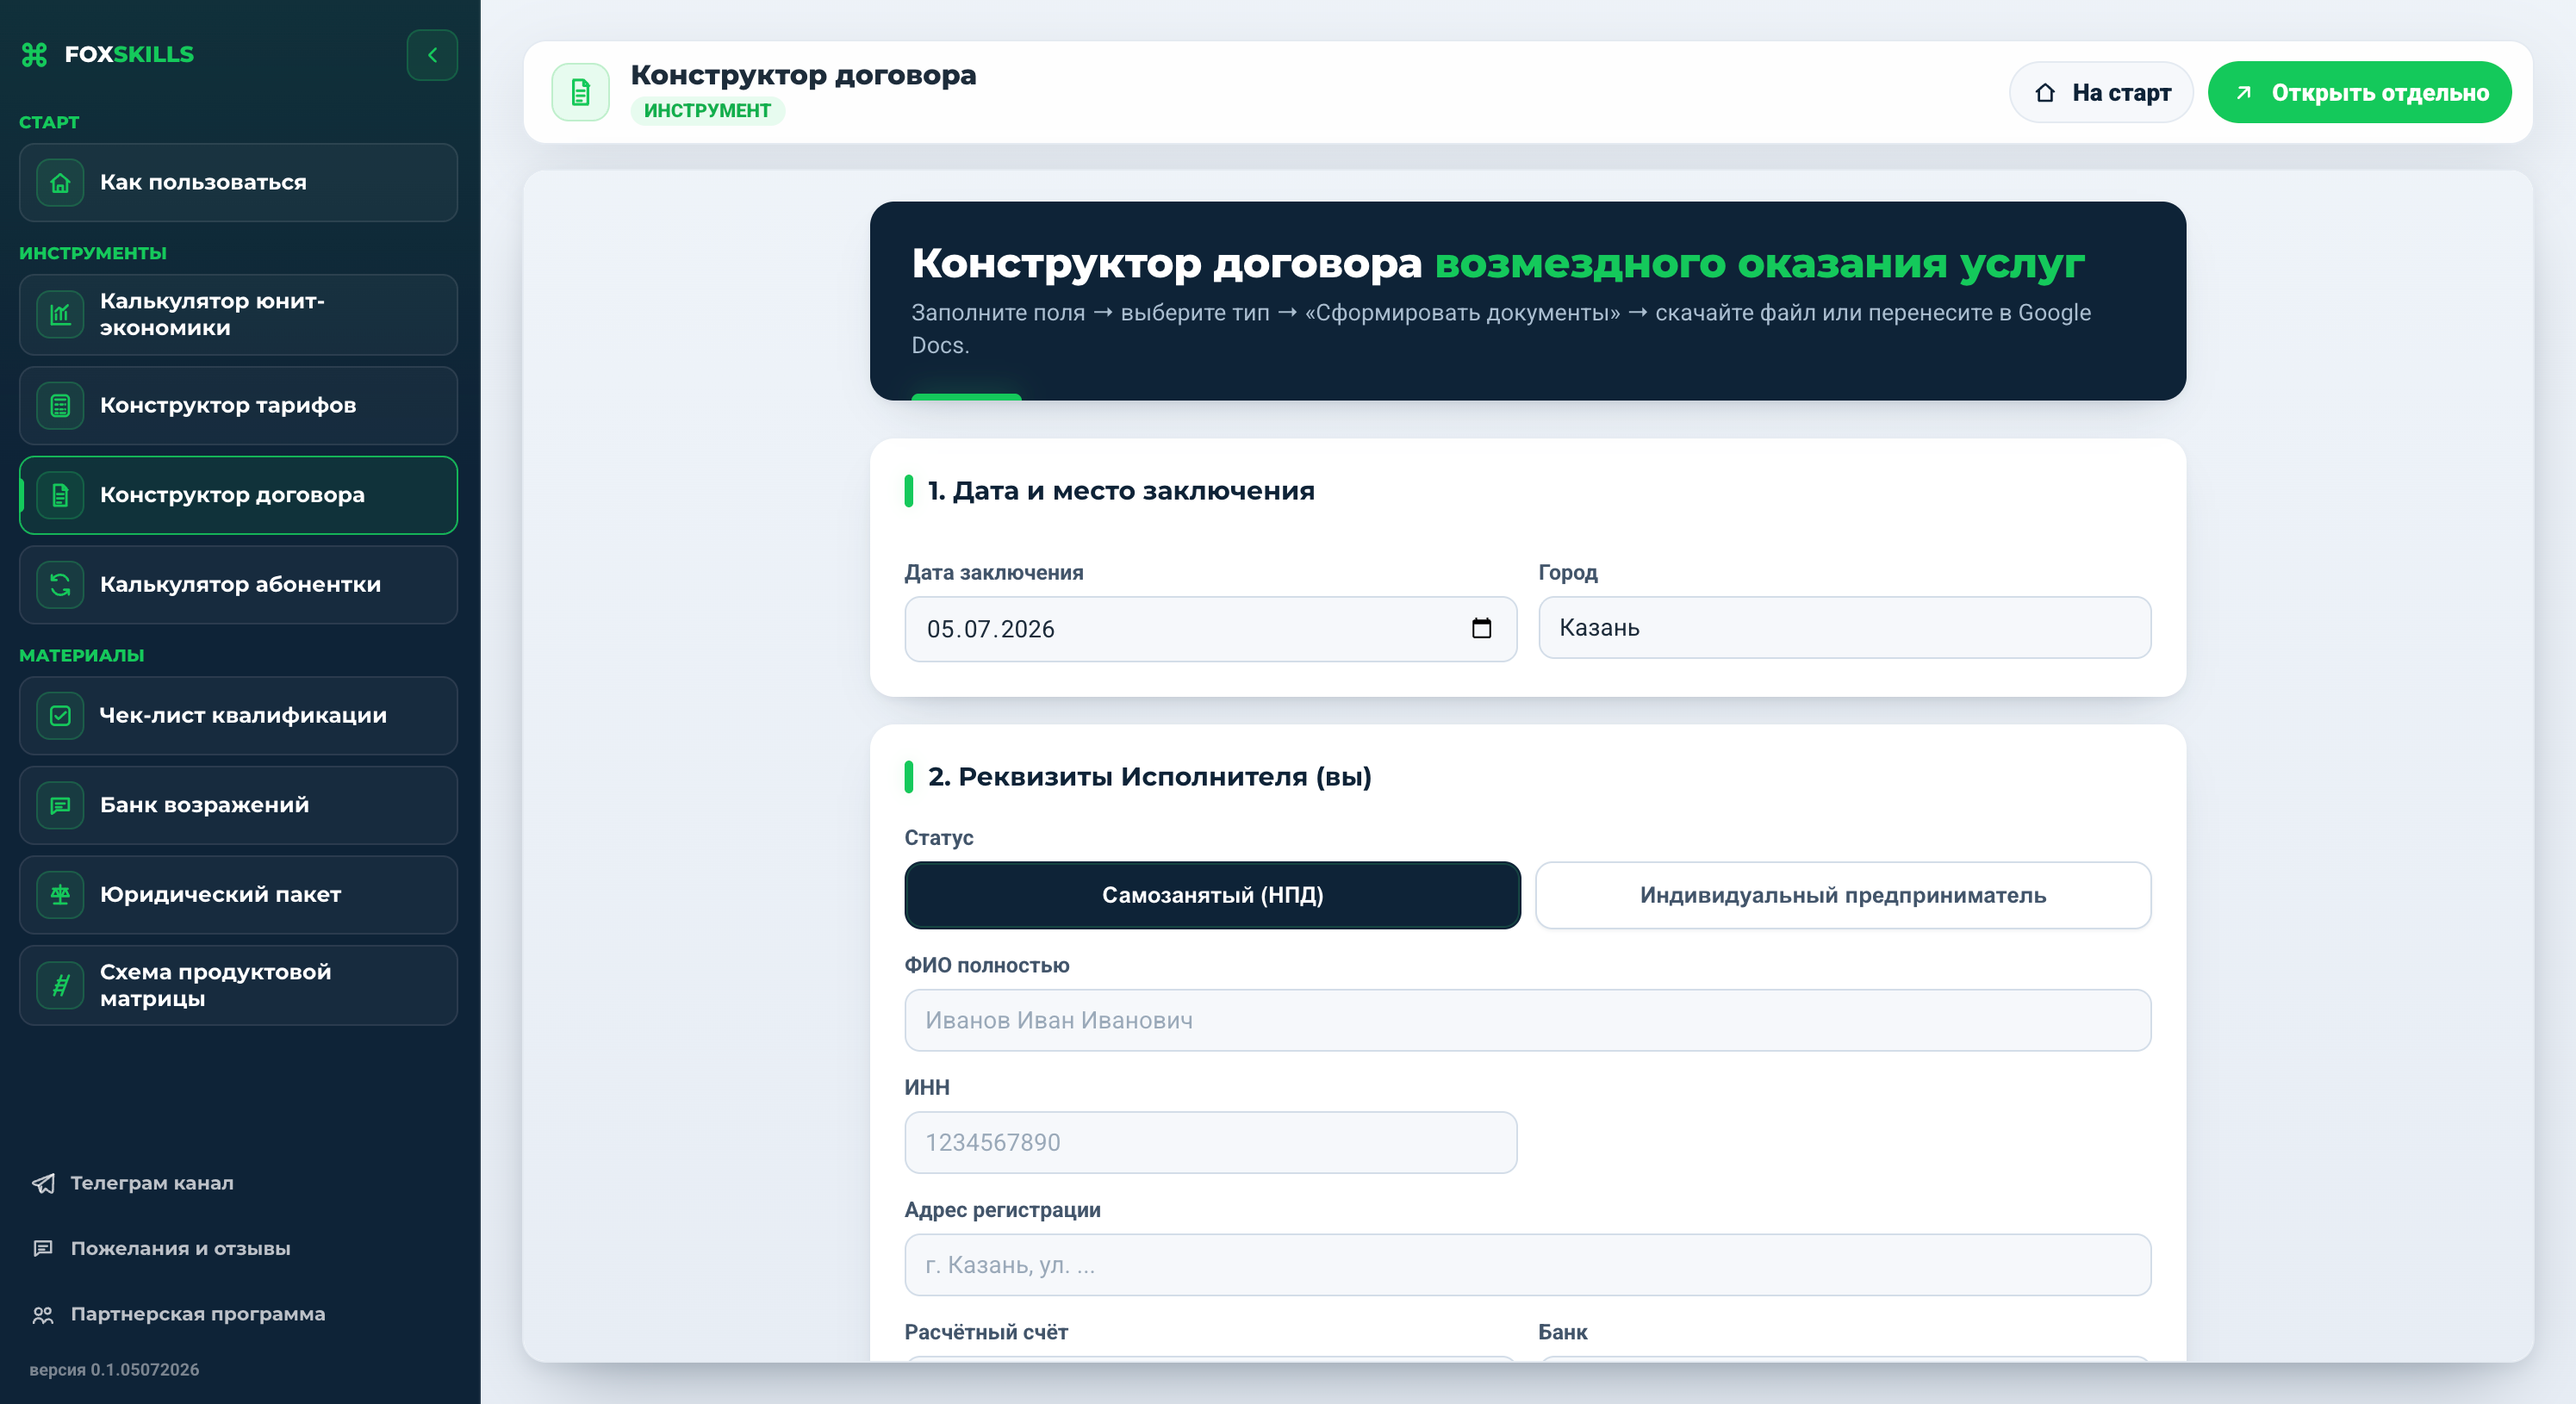Click the На старт button

(x=2101, y=92)
